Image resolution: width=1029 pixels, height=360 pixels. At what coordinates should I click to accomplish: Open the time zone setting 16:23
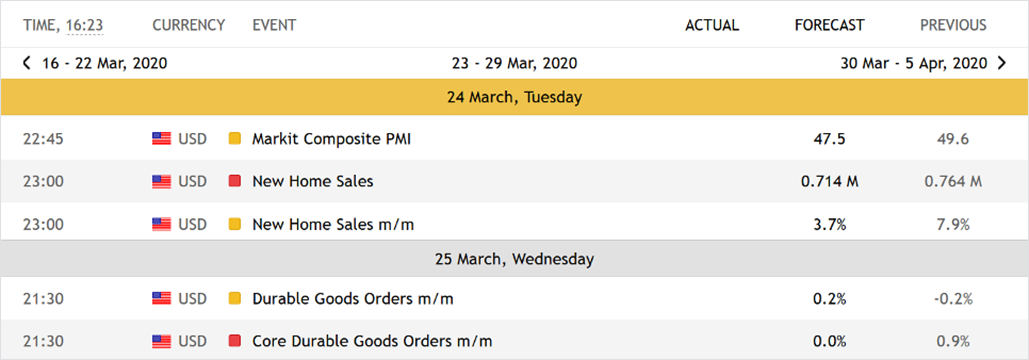84,26
